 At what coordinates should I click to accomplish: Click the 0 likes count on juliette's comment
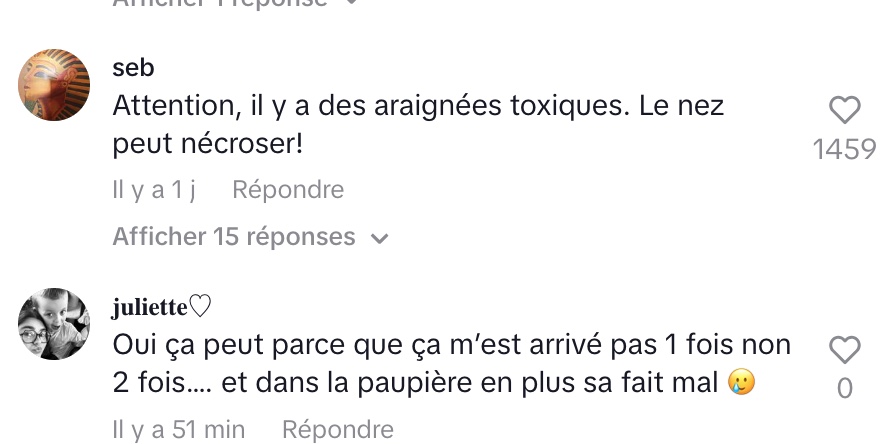point(845,389)
